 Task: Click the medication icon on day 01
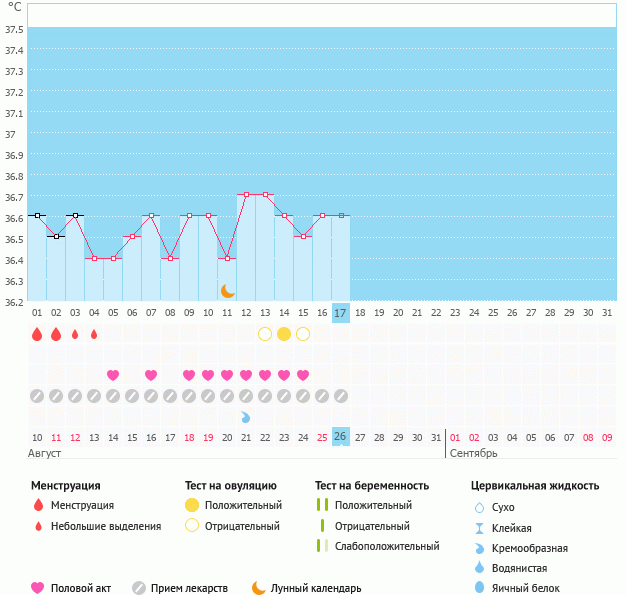(37, 396)
